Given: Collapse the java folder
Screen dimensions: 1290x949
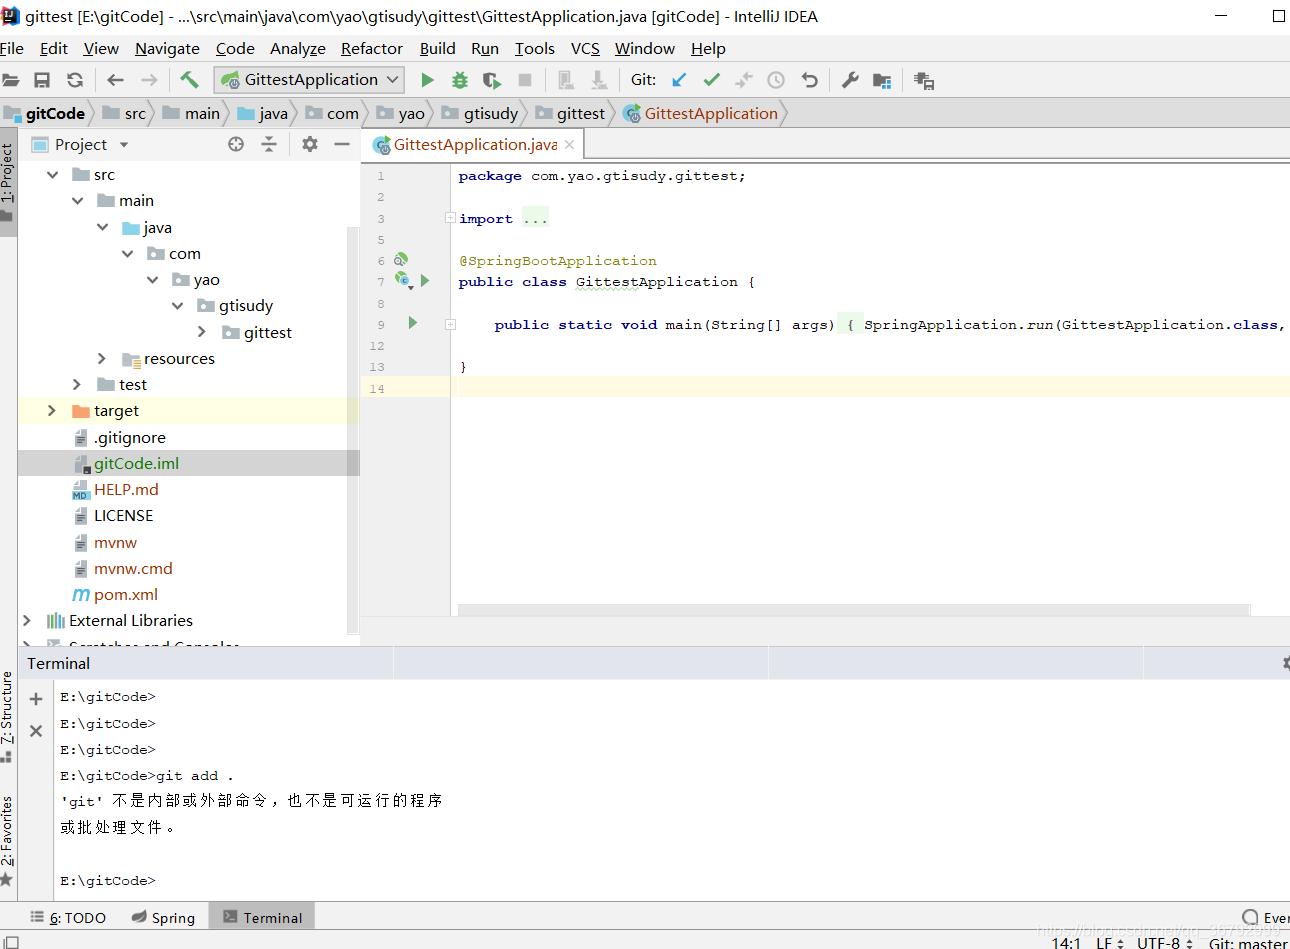Looking at the screenshot, I should [x=102, y=227].
